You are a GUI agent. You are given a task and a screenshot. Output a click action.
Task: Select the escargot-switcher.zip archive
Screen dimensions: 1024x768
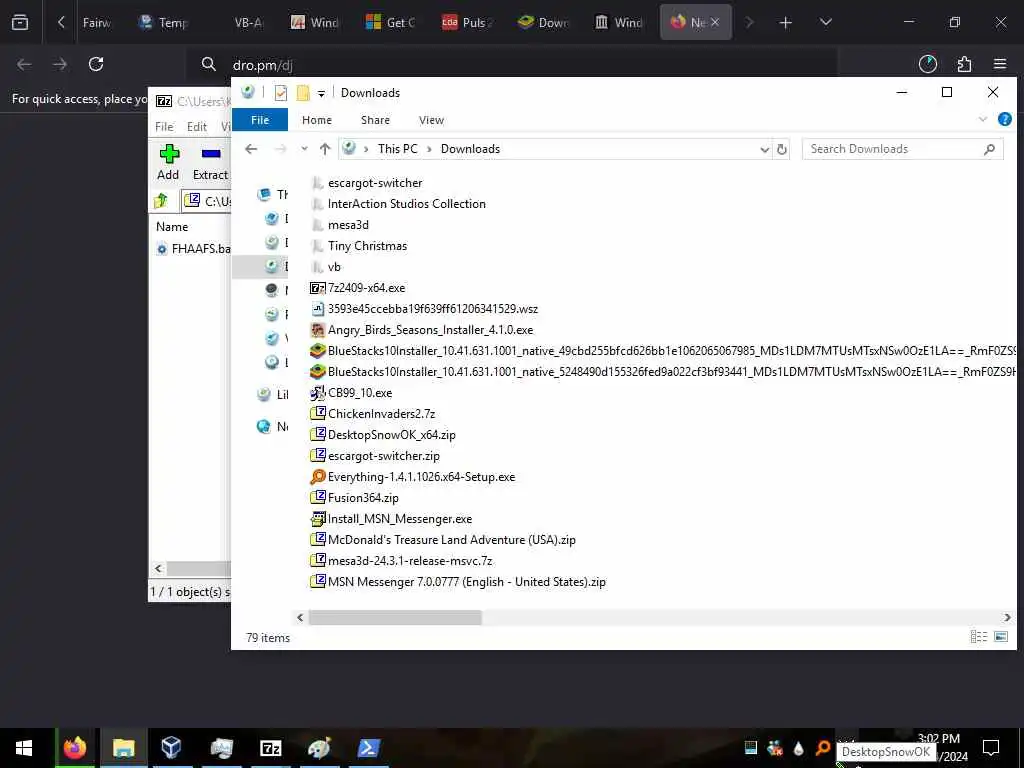(376, 456)
